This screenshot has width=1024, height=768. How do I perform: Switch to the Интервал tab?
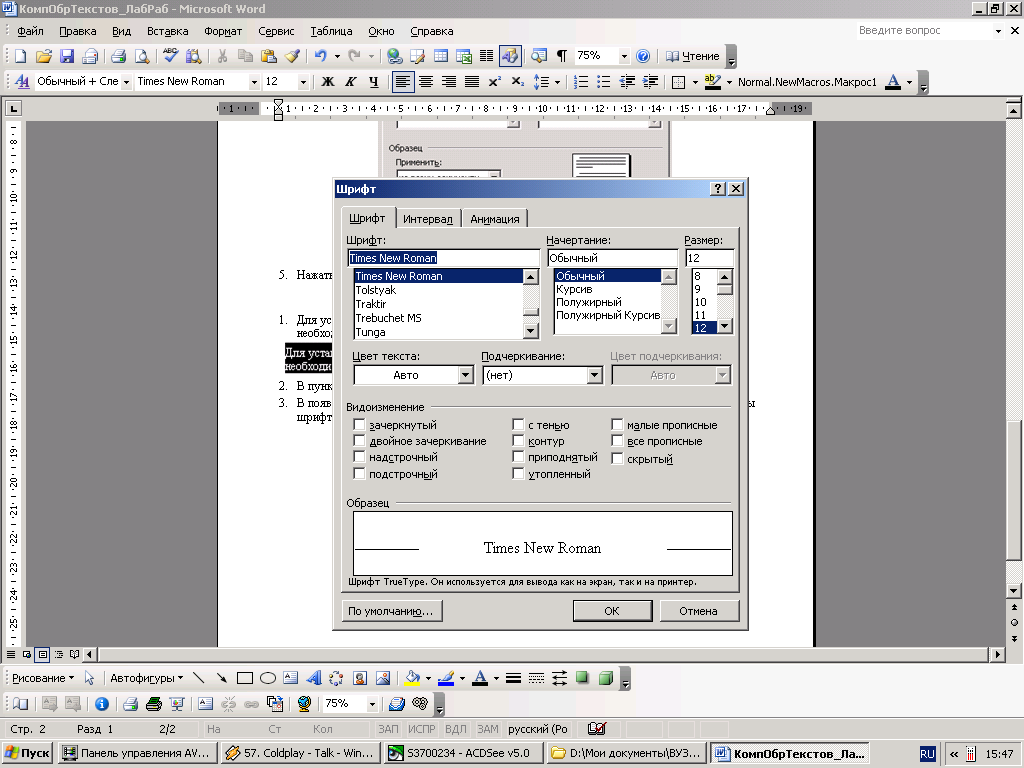tap(428, 219)
